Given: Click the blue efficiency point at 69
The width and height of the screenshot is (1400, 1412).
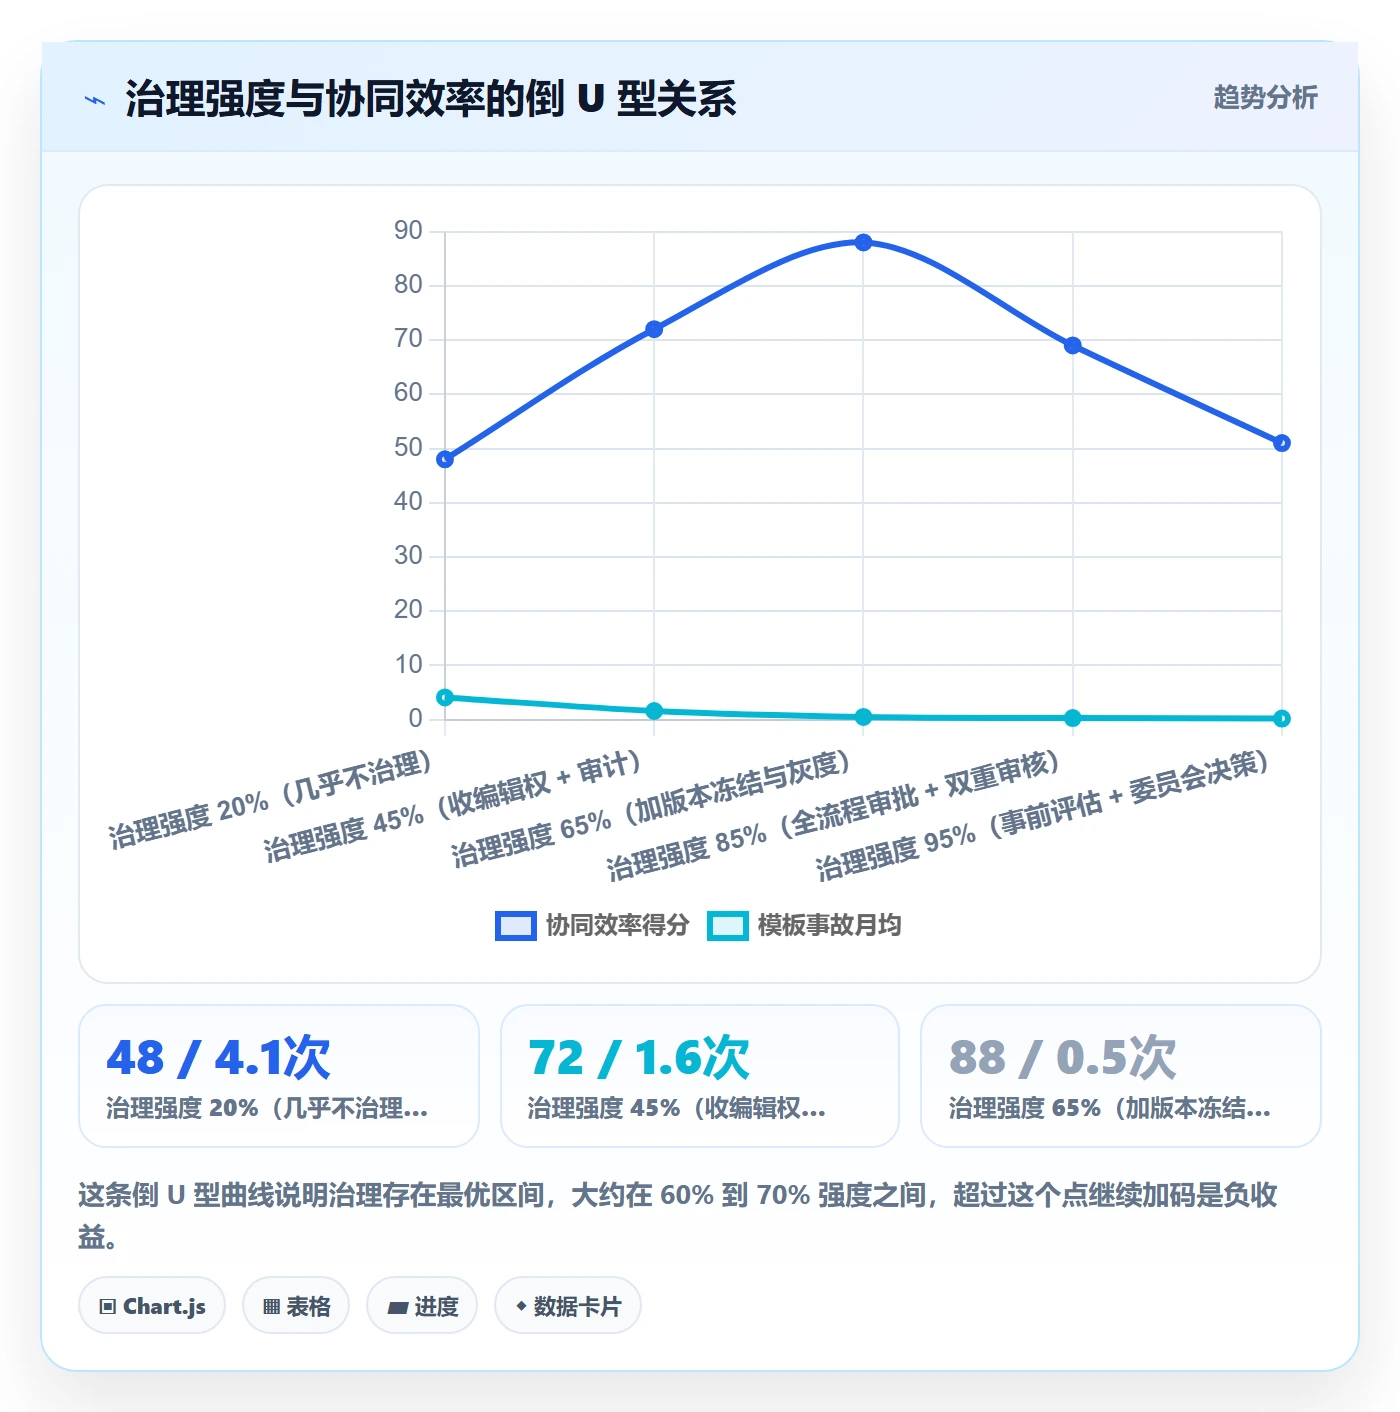Looking at the screenshot, I should coord(1073,345).
